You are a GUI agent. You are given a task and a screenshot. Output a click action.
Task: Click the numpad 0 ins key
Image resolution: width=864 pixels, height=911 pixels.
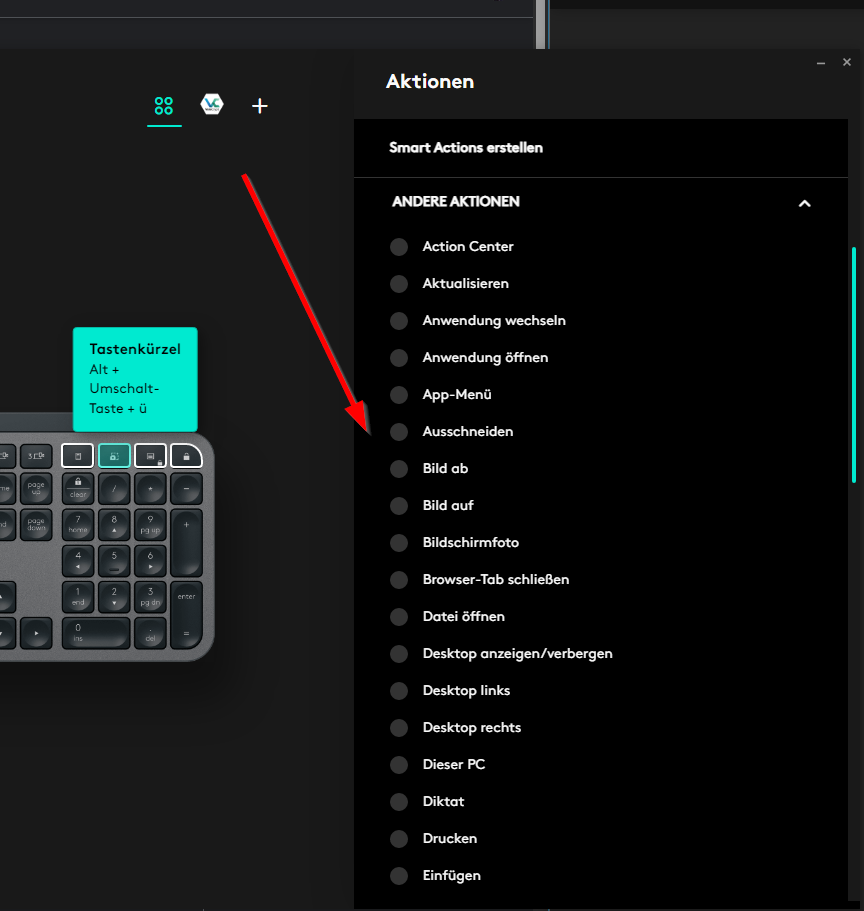[96, 633]
